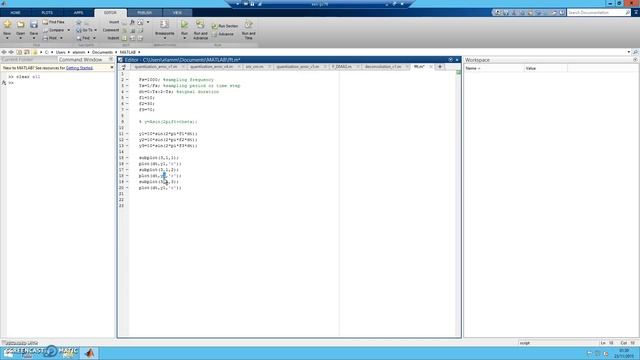Viewport: 640px width, 360px height.
Task: Click the Workspace panel actions icon
Action: 635,60
